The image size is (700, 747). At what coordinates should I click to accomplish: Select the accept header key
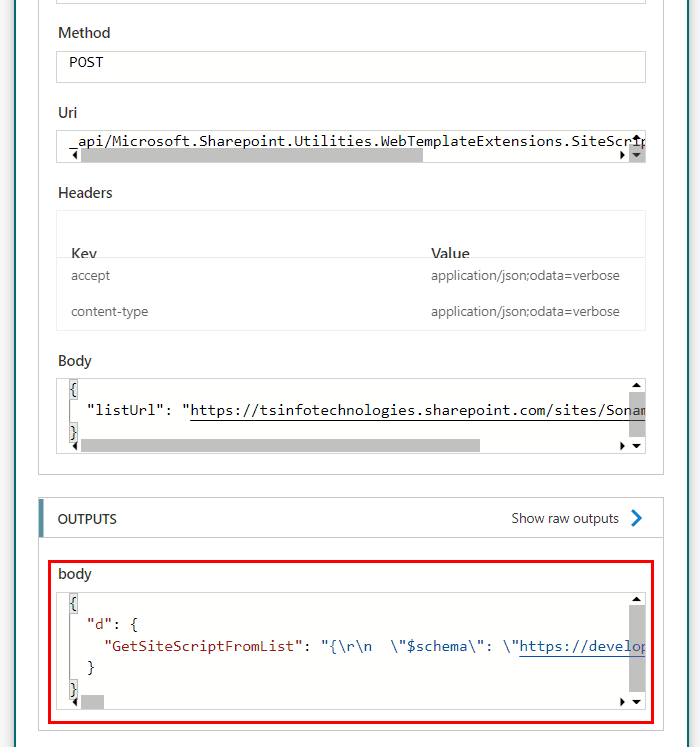(x=91, y=276)
